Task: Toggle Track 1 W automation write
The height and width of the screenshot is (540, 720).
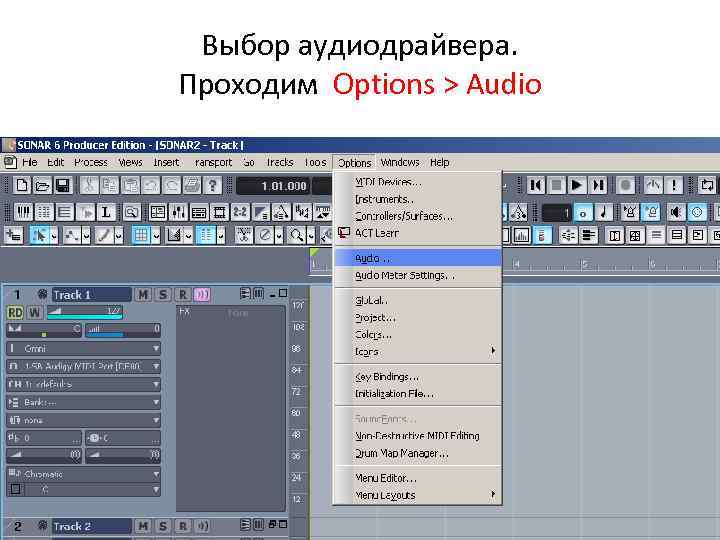Action: (x=34, y=313)
